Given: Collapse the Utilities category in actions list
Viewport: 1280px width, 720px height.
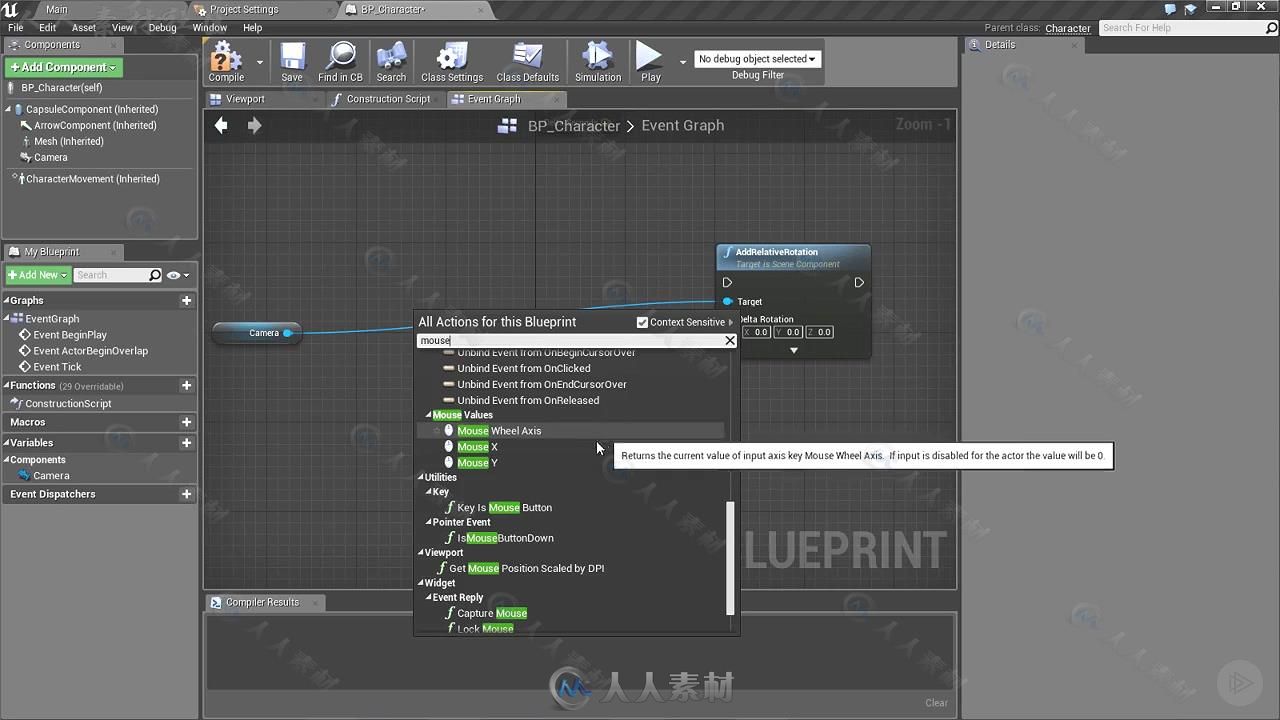Looking at the screenshot, I should (x=421, y=477).
